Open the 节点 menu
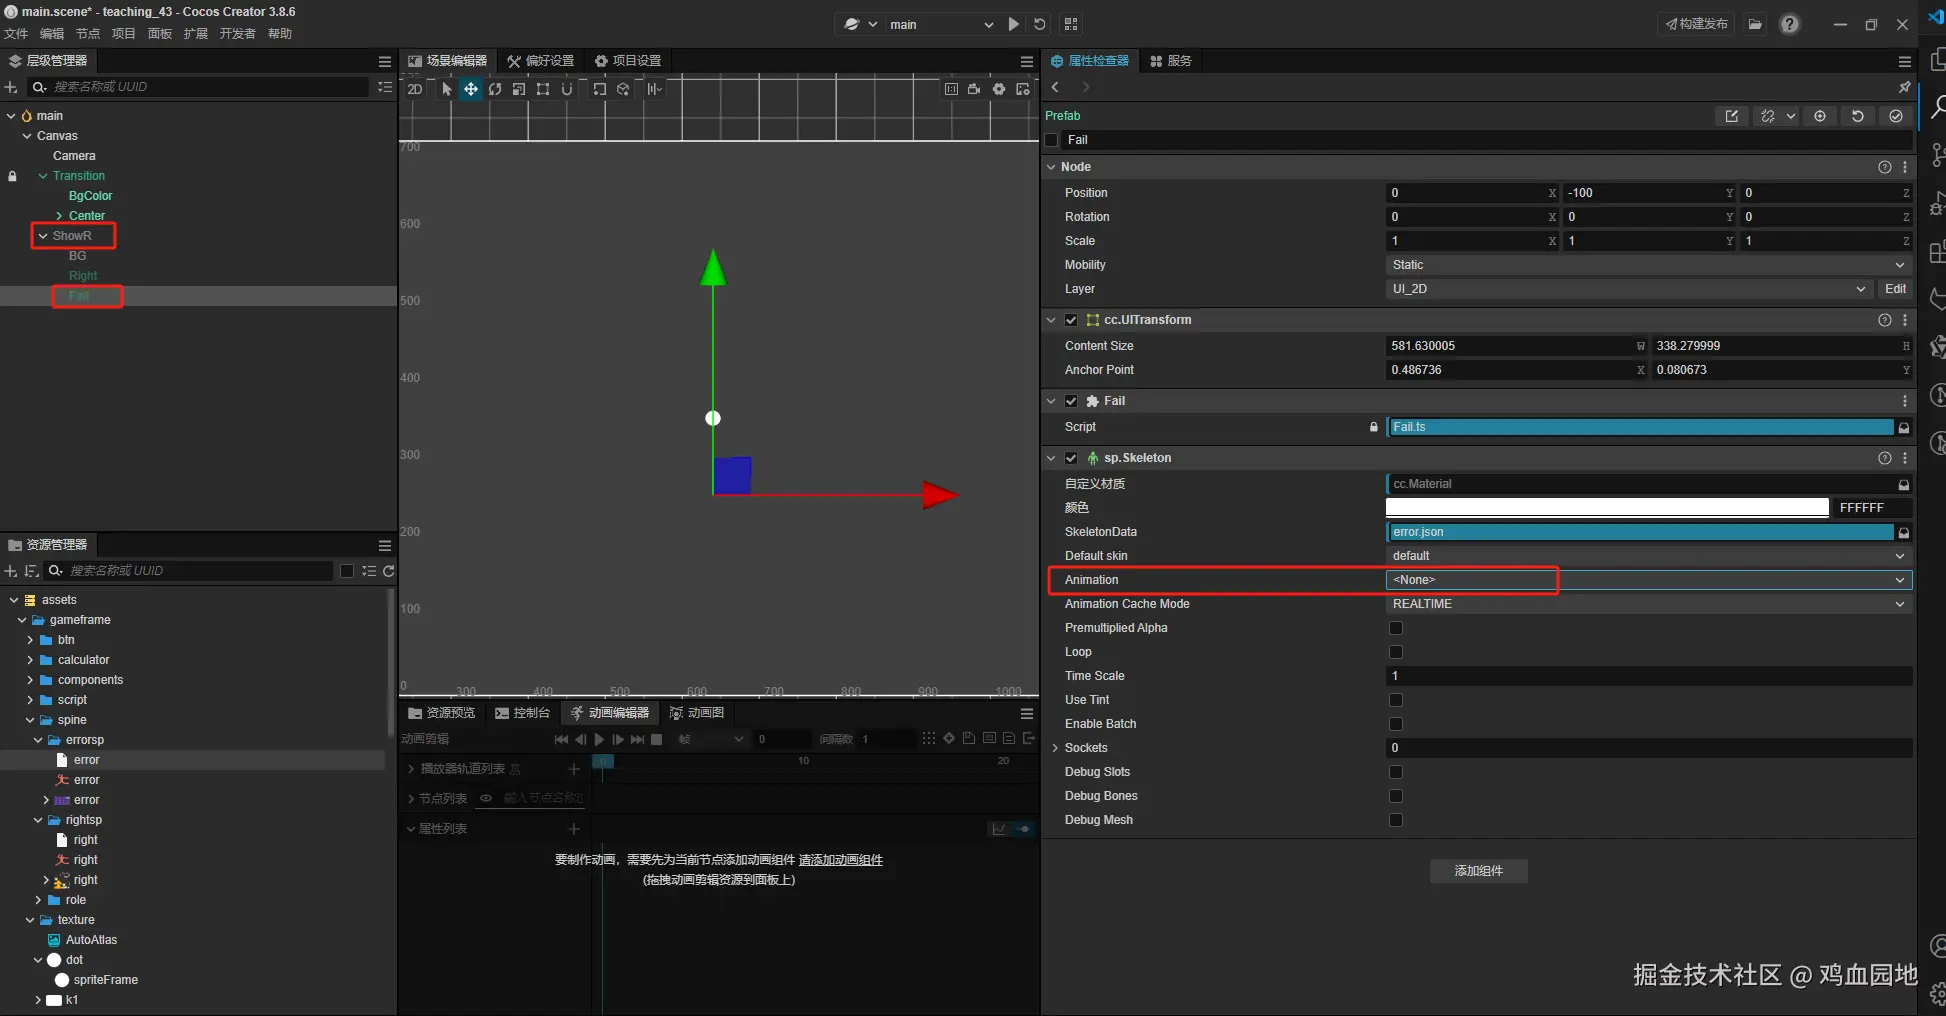 point(88,34)
